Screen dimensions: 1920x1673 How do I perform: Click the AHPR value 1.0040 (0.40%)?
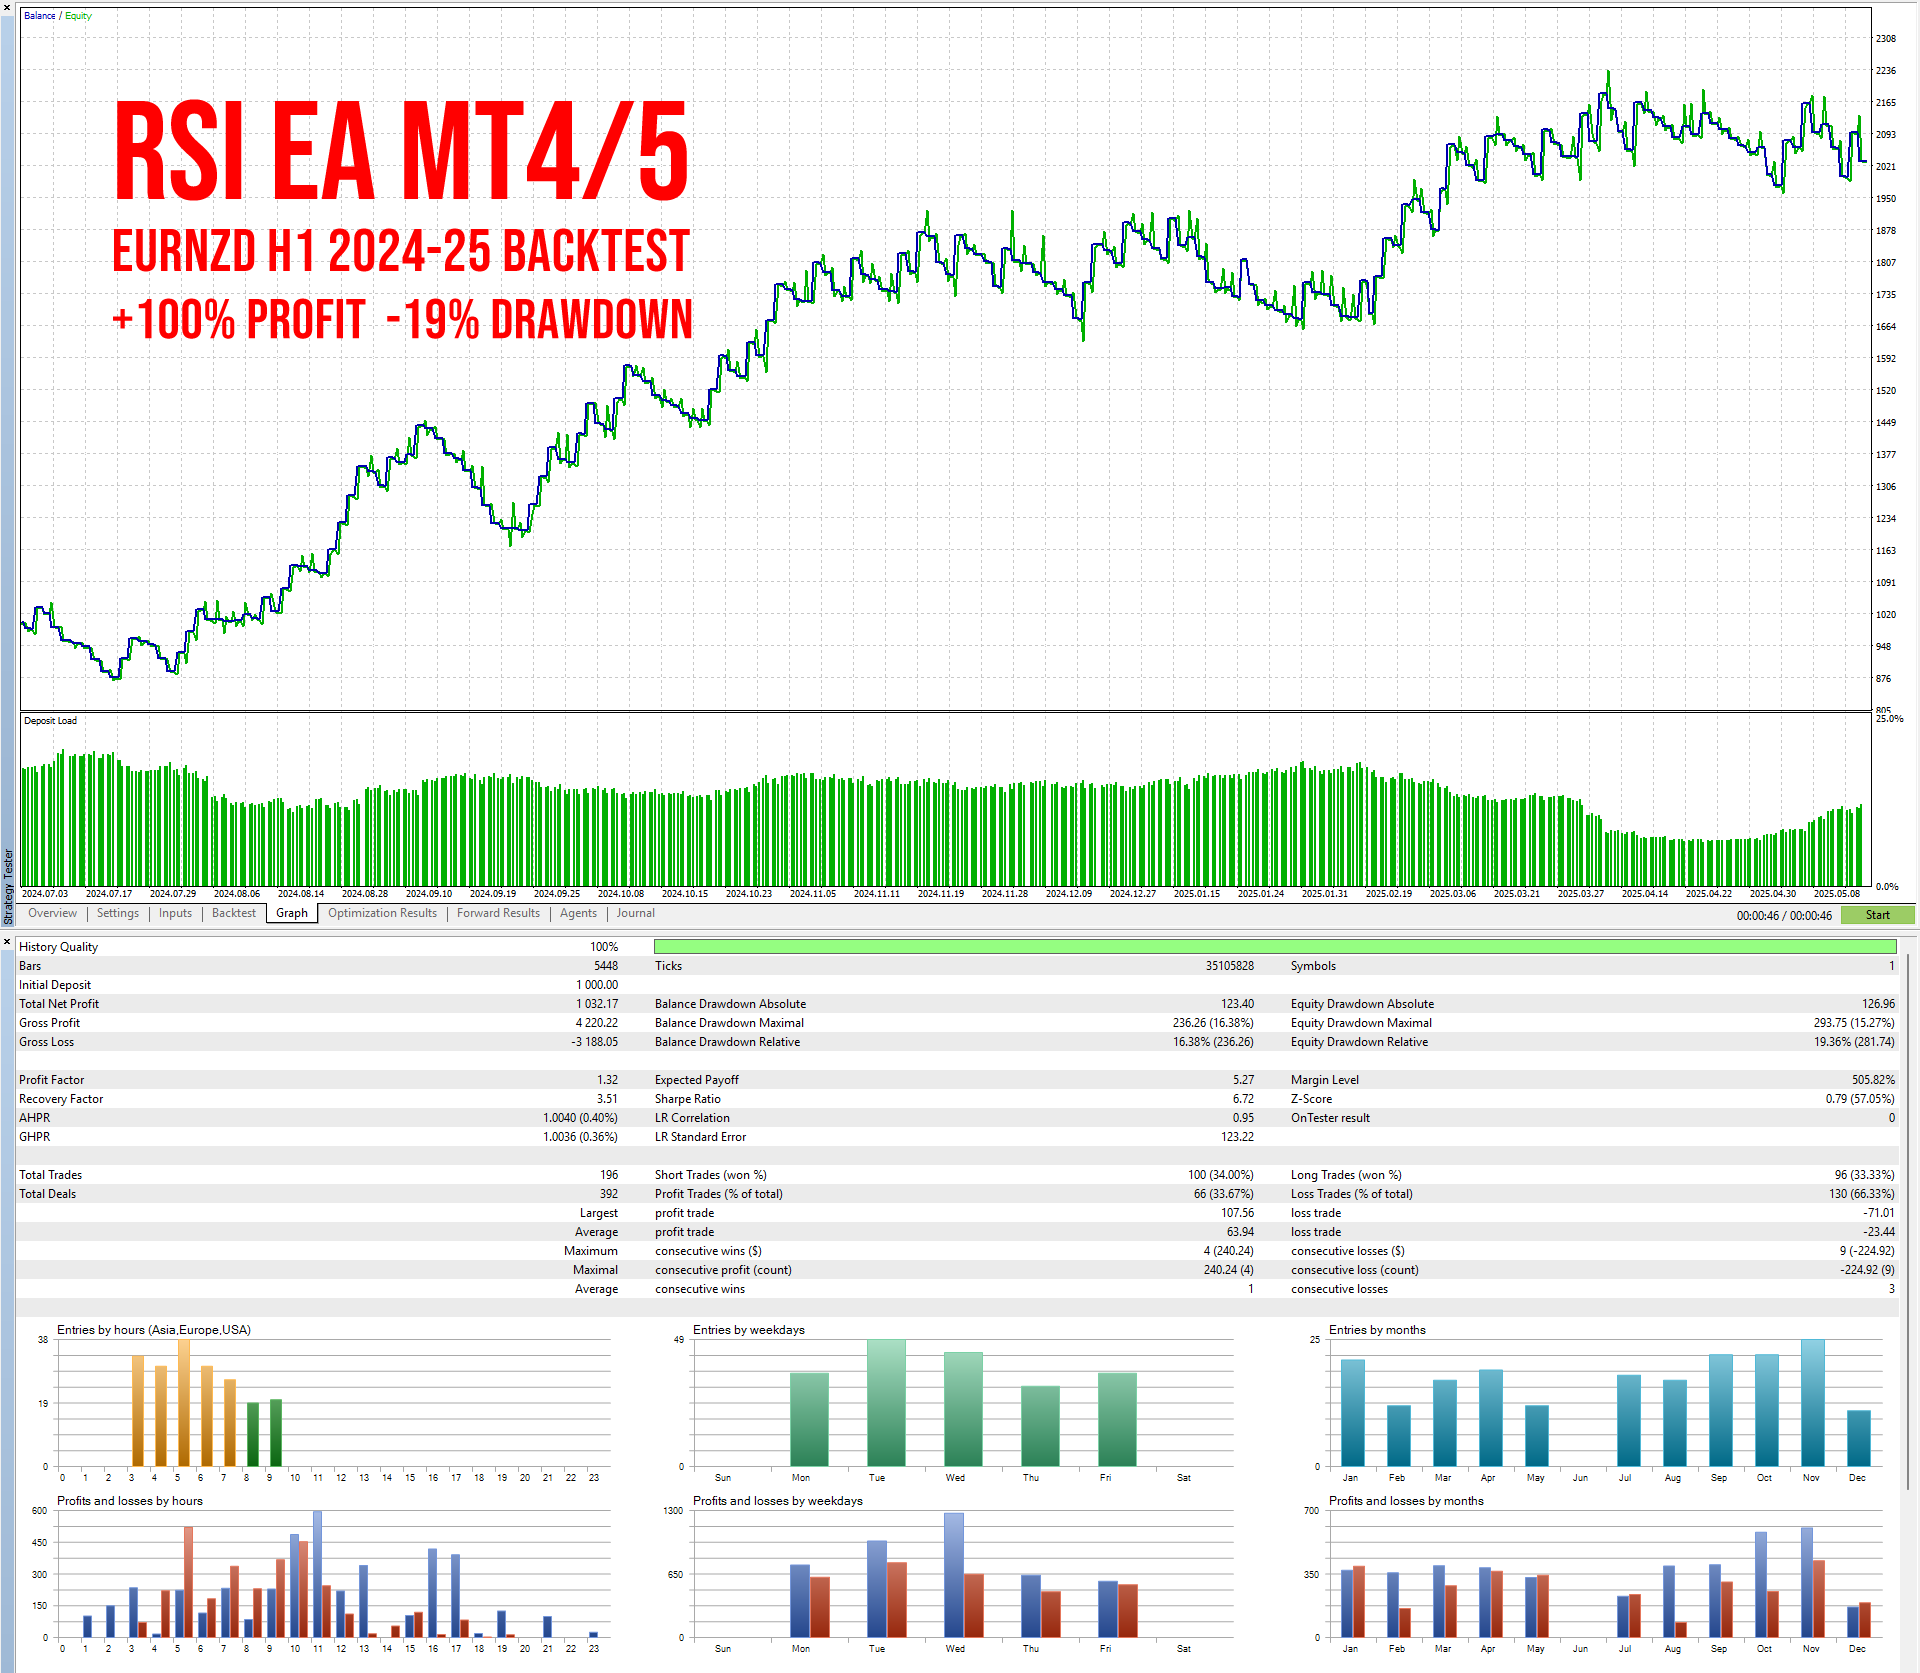pos(580,1118)
